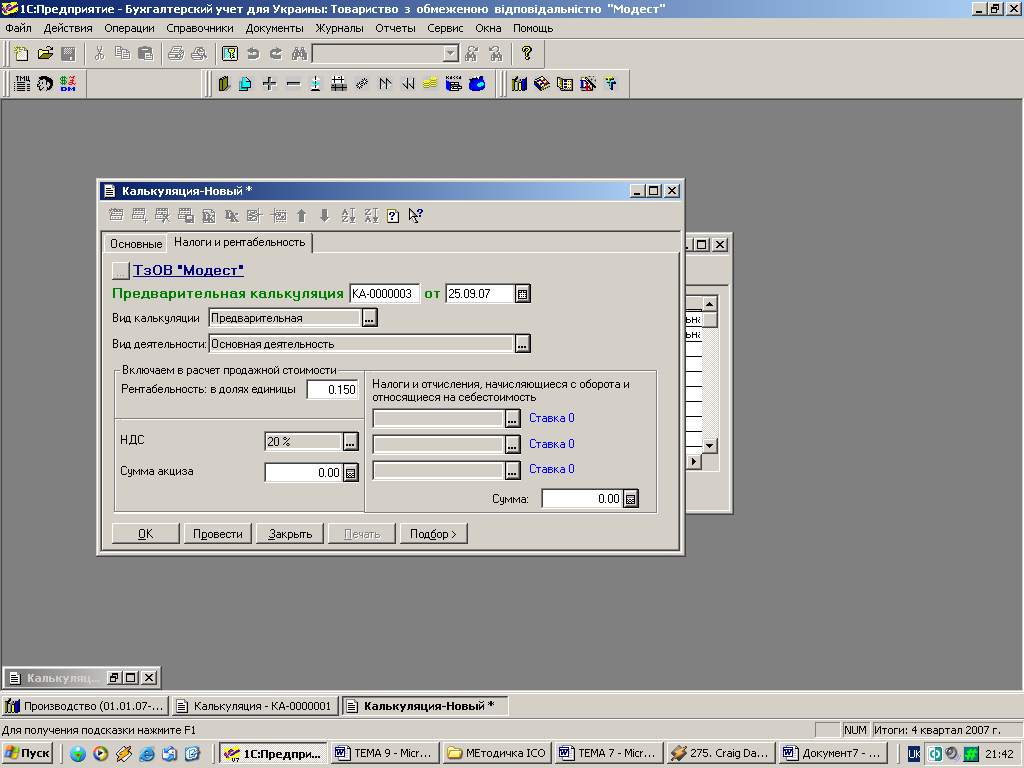Click the minus icon in toolbar
Image resolution: width=1024 pixels, height=768 pixels.
pyautogui.click(x=293, y=84)
